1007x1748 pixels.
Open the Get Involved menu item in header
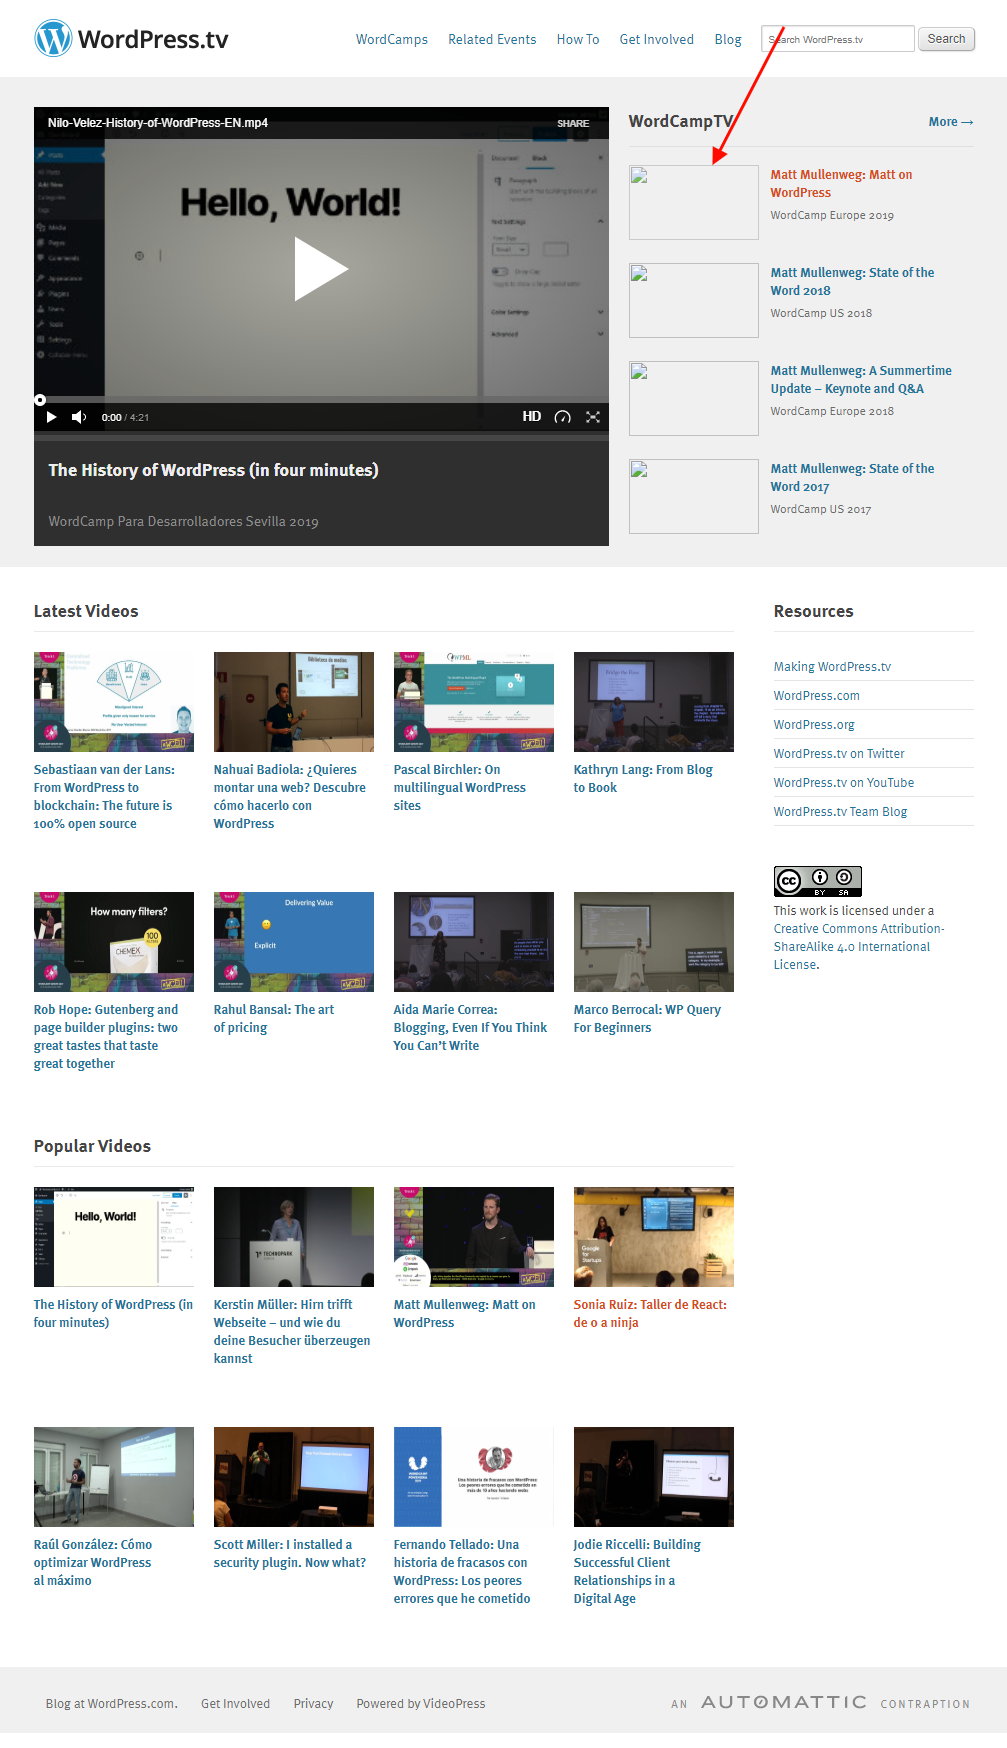point(657,40)
